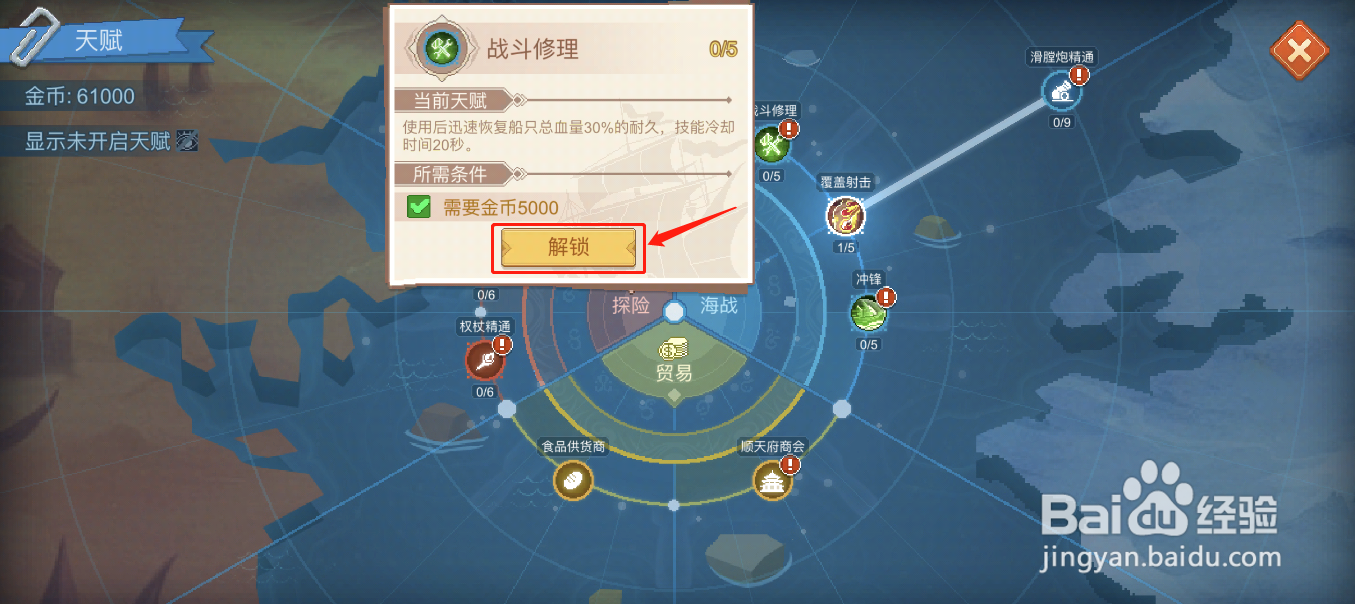Close the talent screen with orange X

click(1299, 50)
